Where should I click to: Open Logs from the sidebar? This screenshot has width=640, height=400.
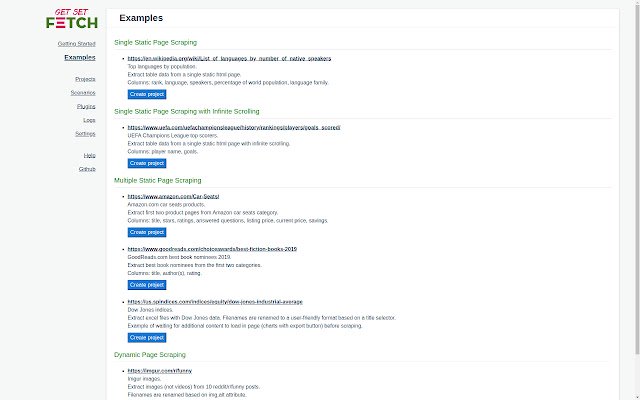pos(89,119)
